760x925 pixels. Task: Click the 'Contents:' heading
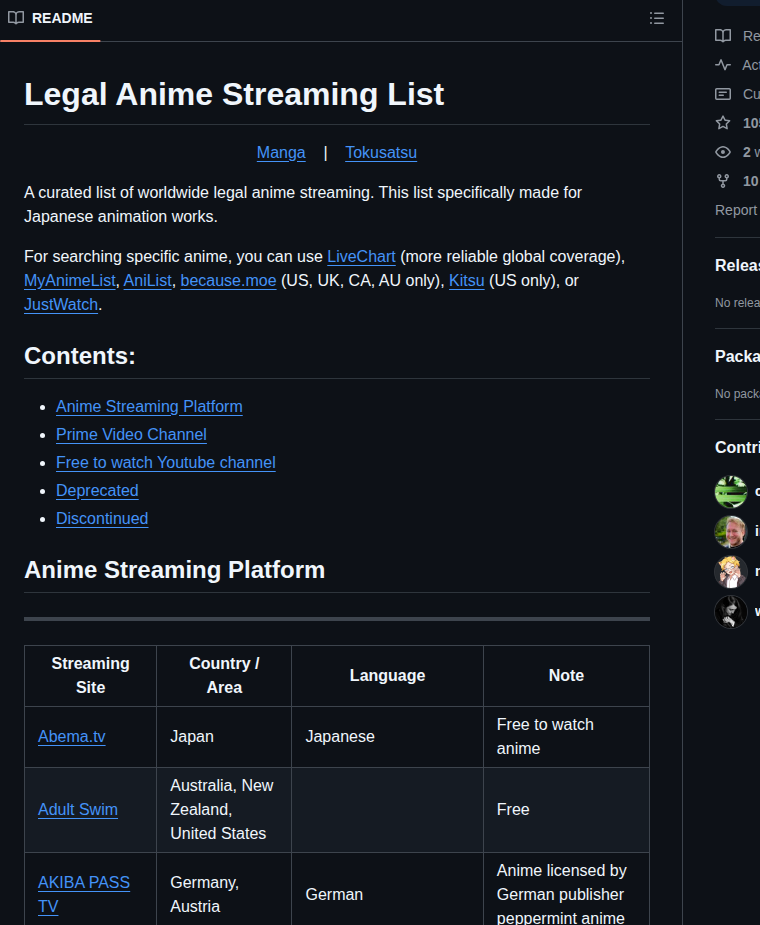(80, 356)
